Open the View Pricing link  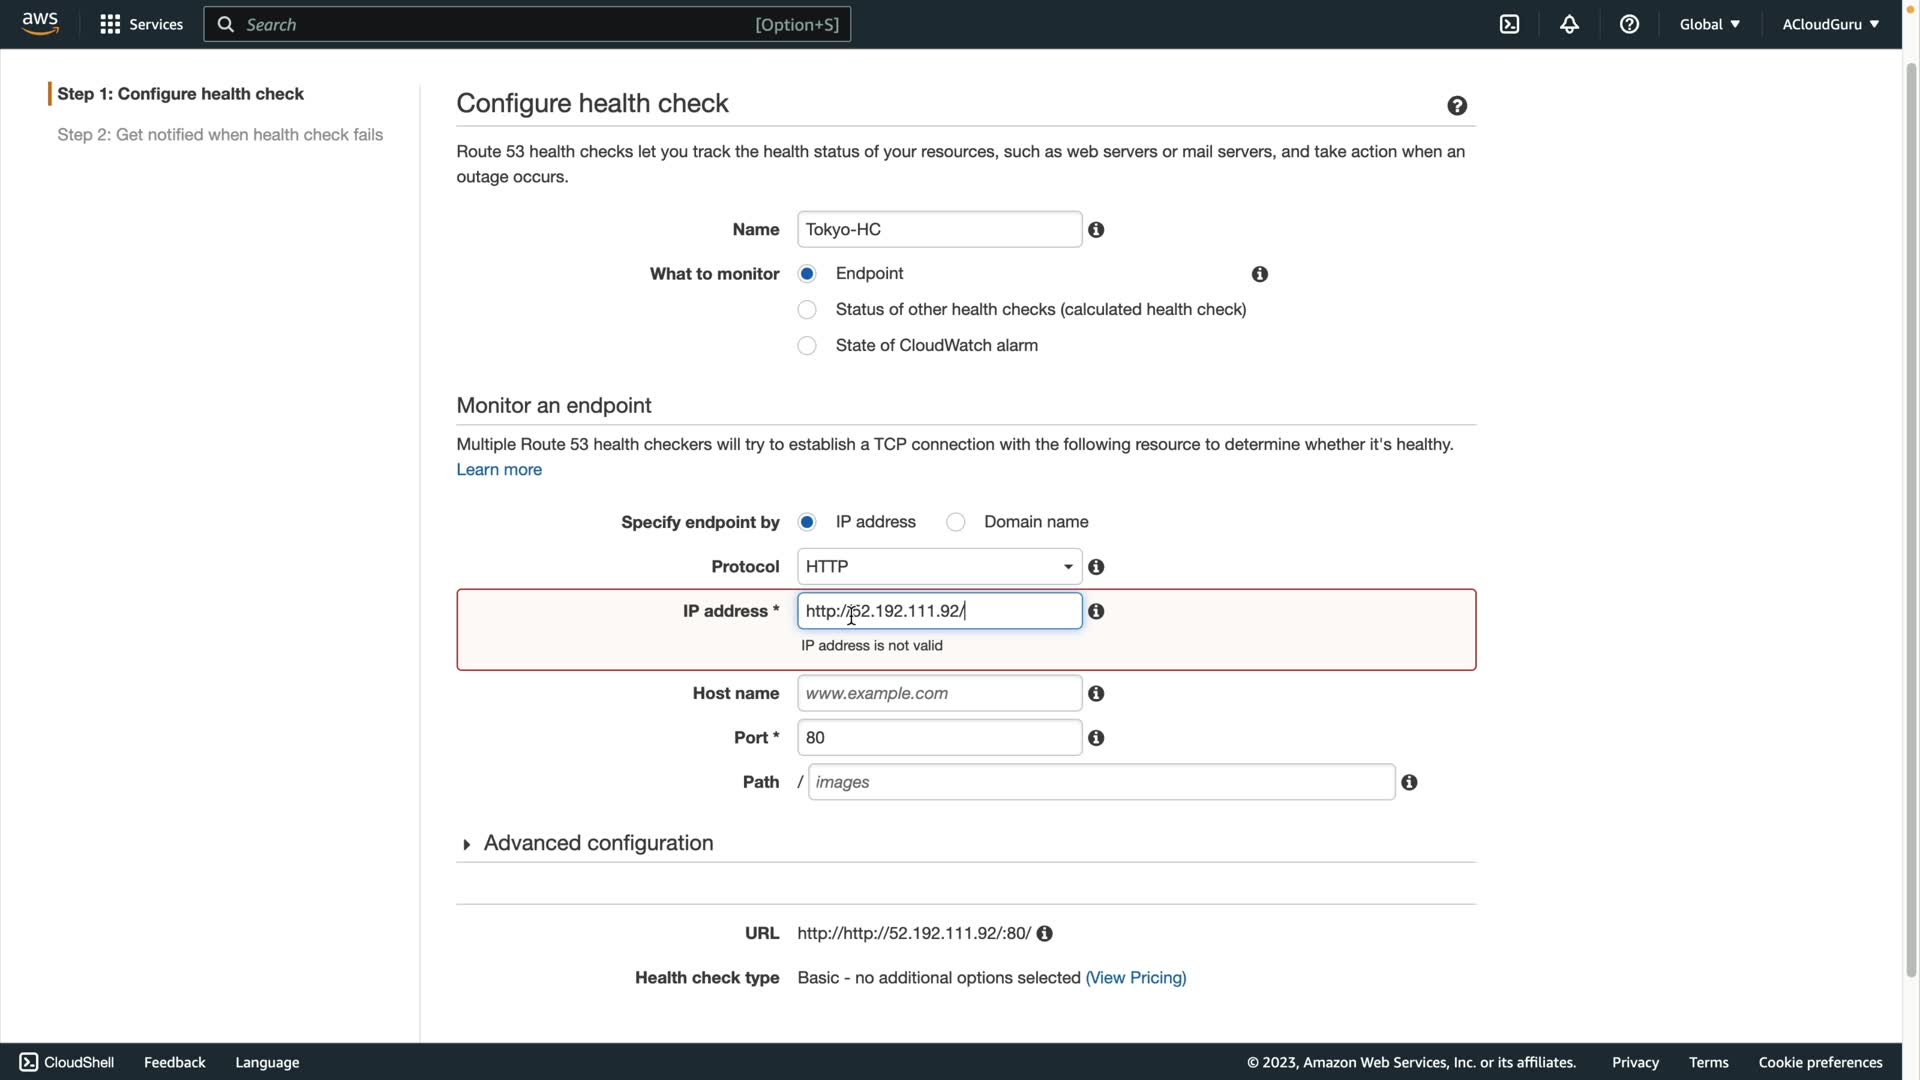1135,978
